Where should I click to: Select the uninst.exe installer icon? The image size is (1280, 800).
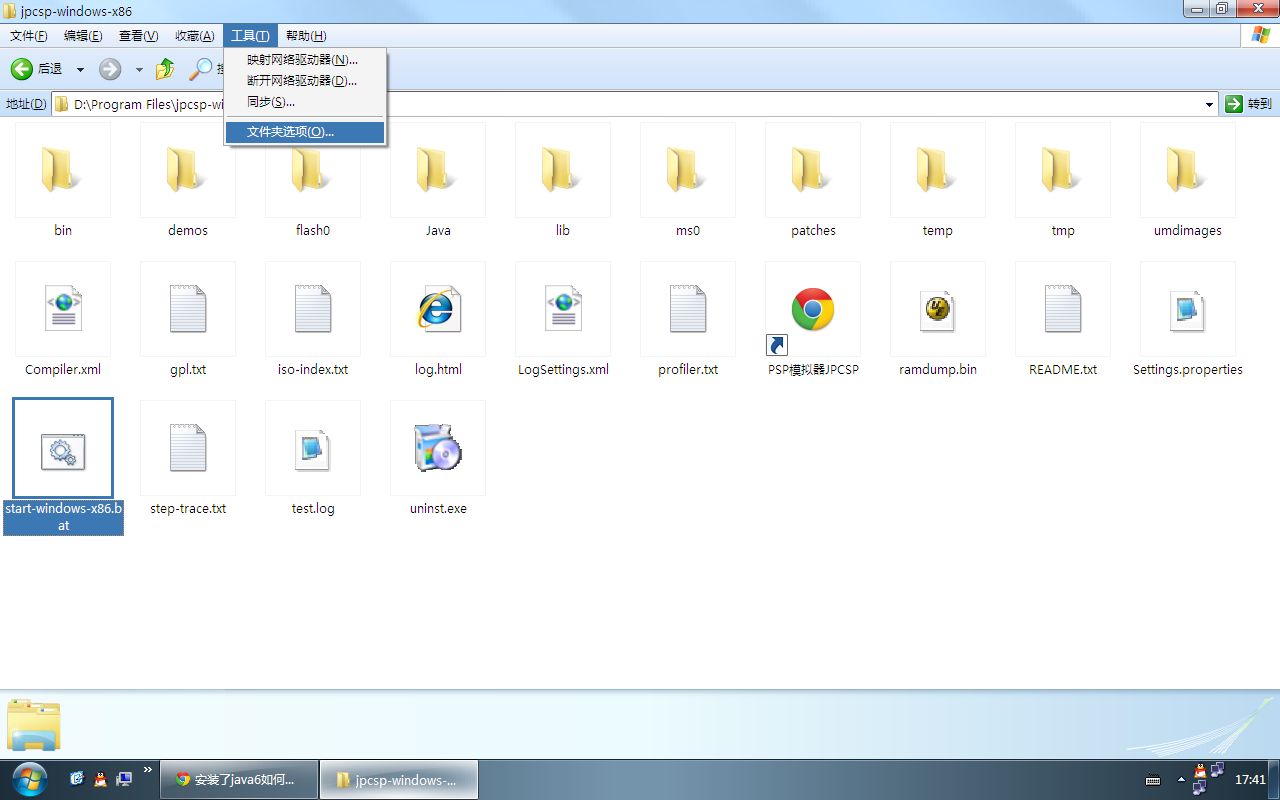point(438,448)
